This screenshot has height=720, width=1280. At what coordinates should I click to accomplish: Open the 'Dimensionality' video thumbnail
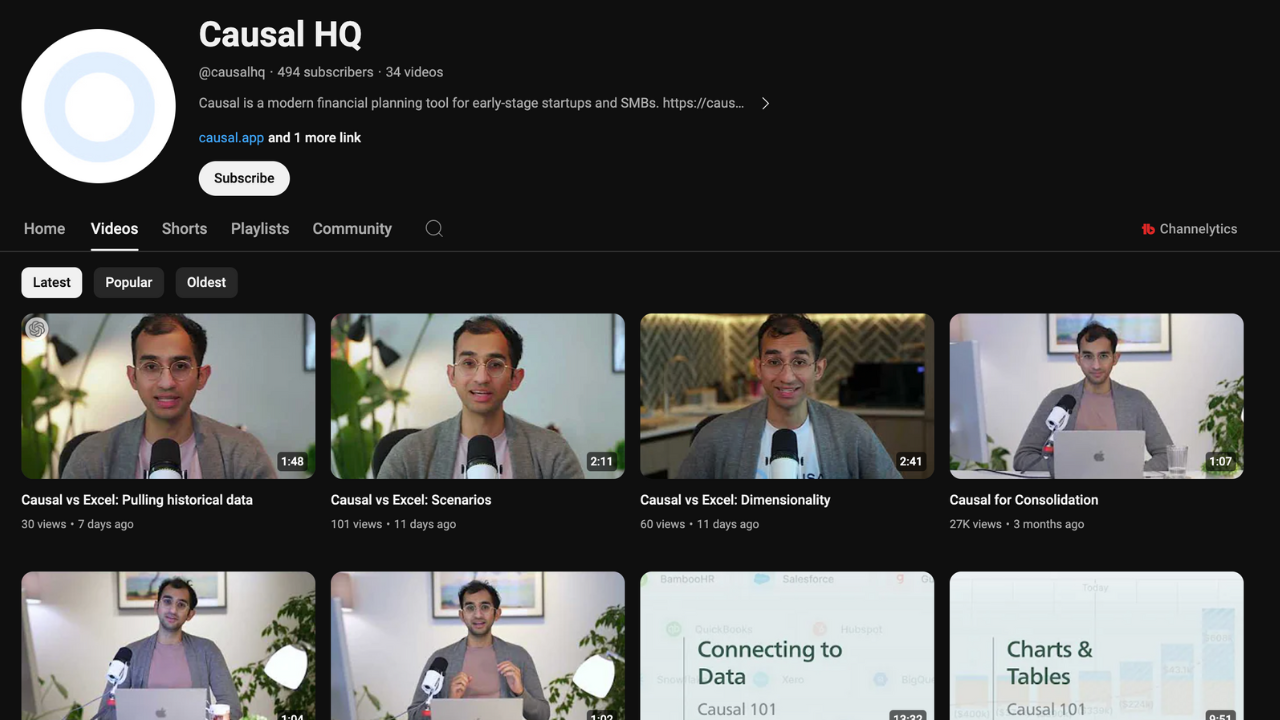pyautogui.click(x=787, y=396)
